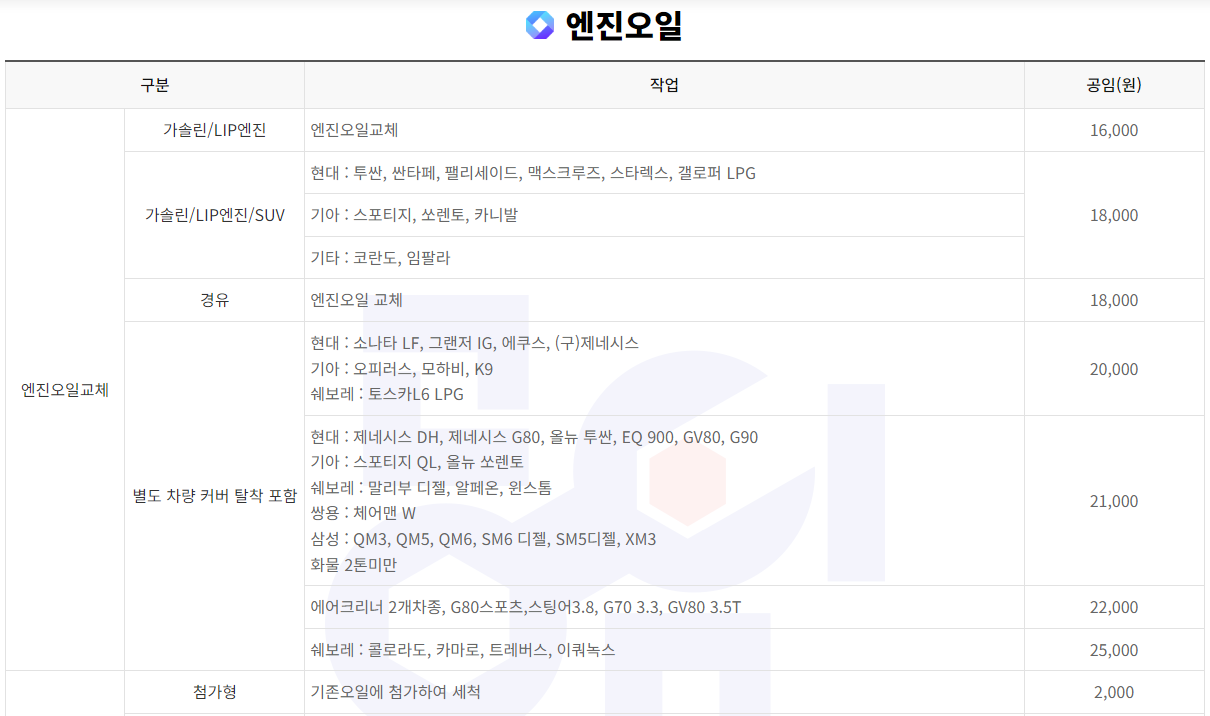Click the 경유 category cell
Image resolution: width=1210 pixels, height=716 pixels.
point(215,300)
